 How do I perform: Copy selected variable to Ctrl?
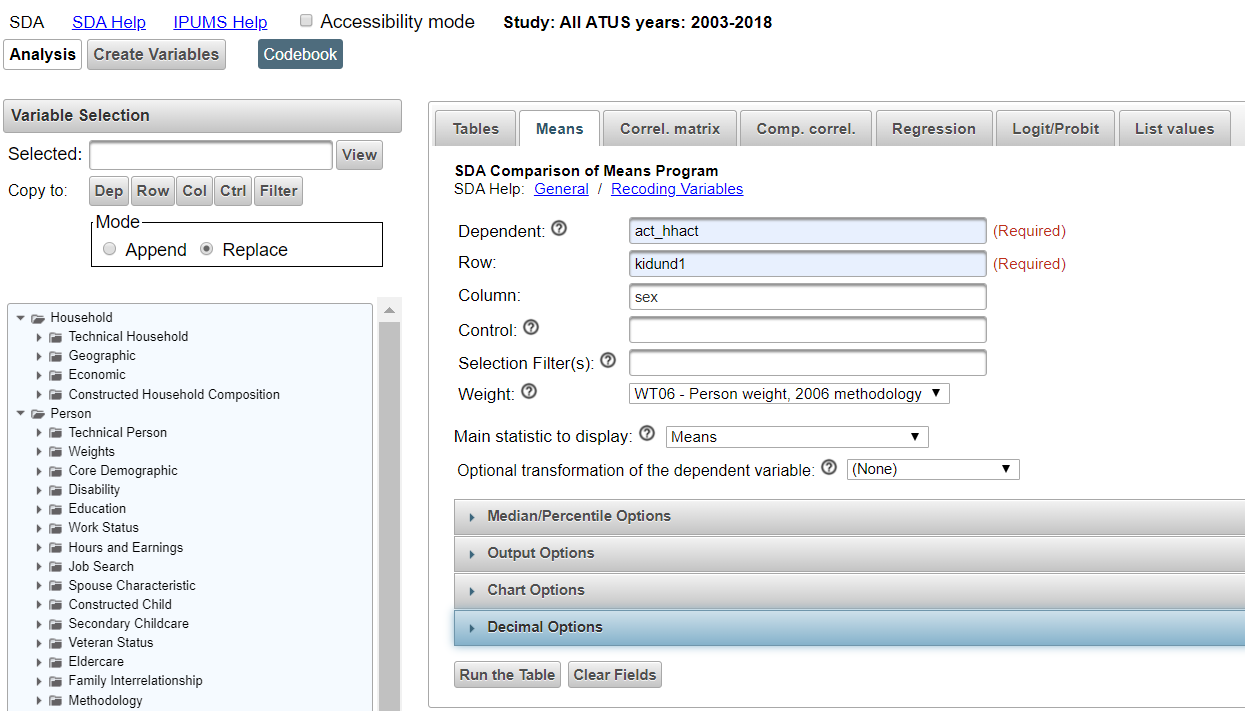point(233,191)
